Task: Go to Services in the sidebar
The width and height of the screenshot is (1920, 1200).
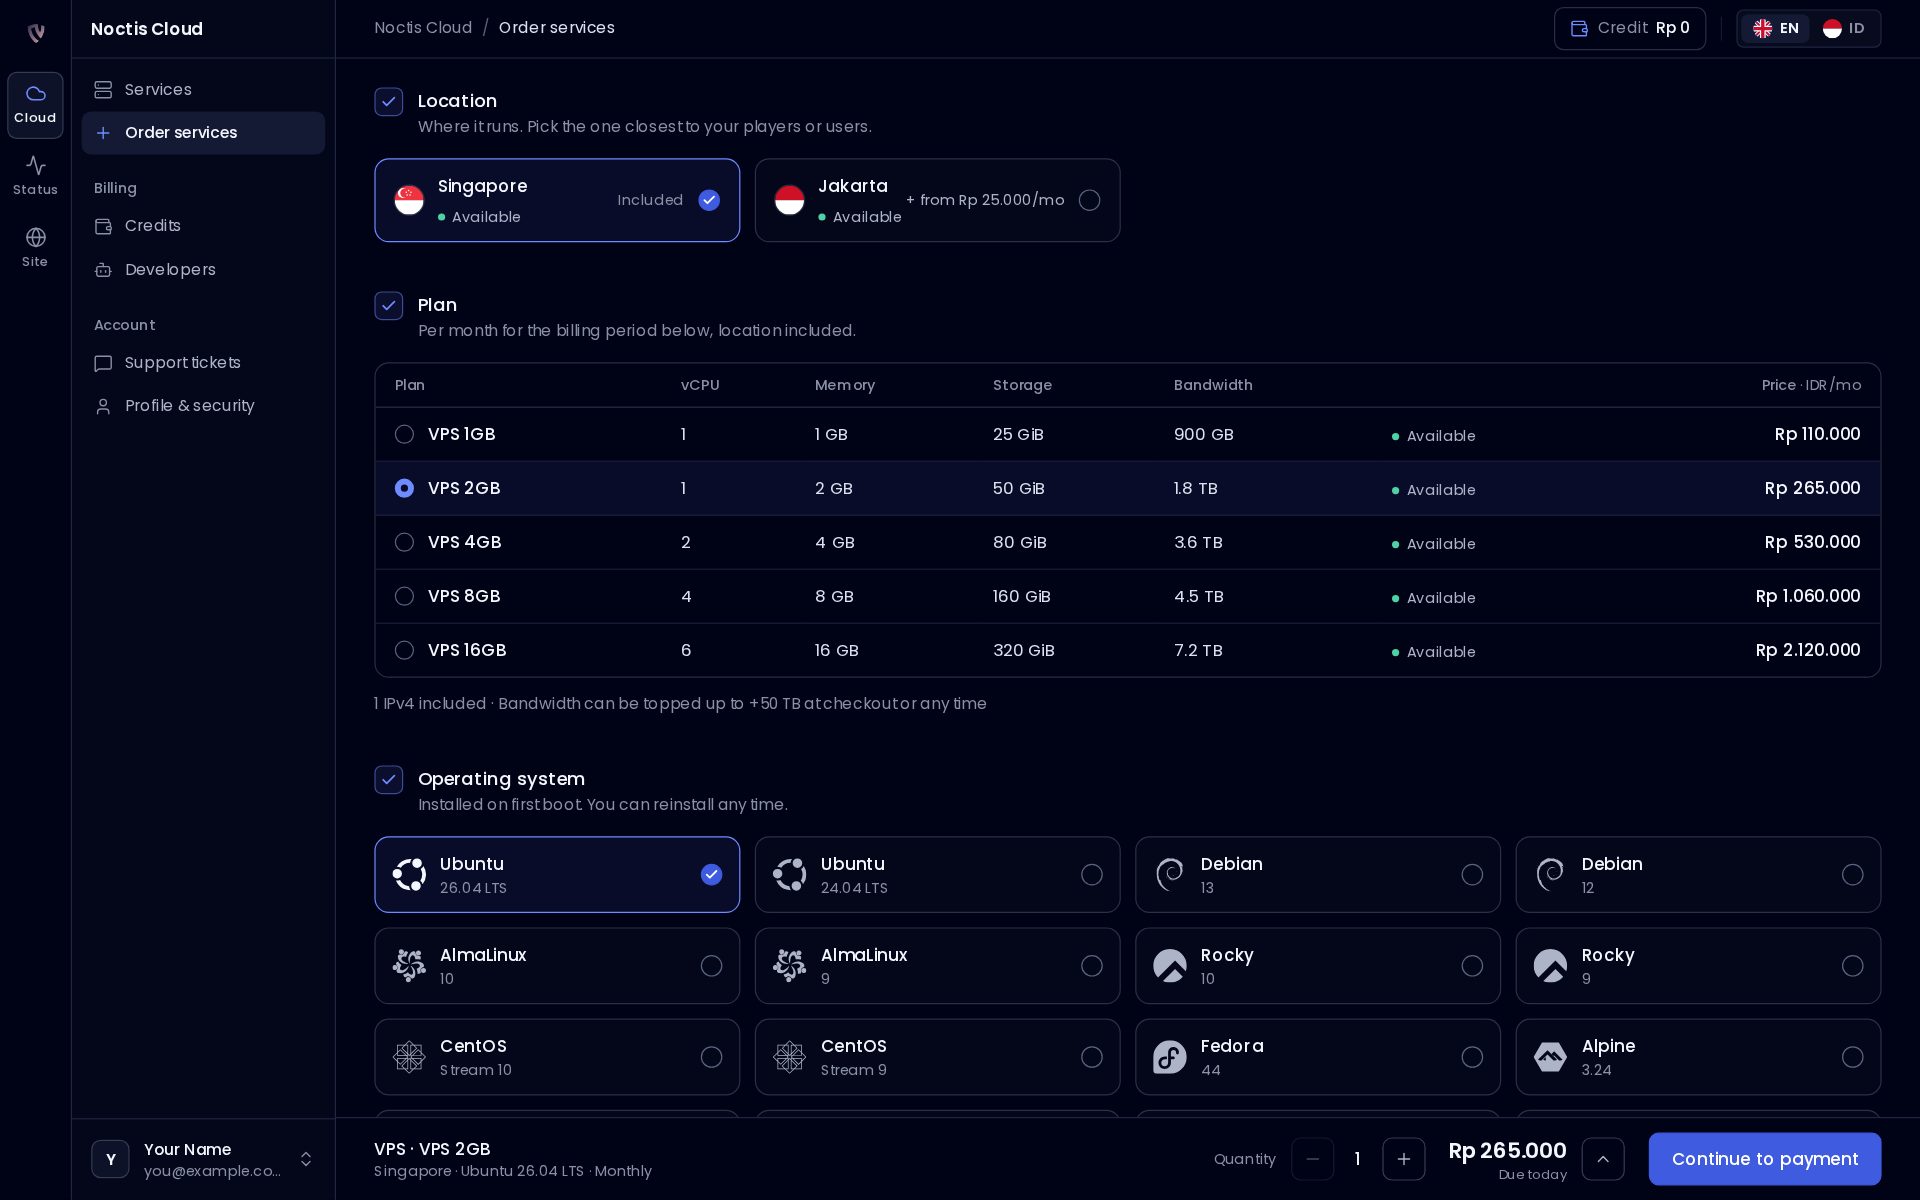Action: 203,90
